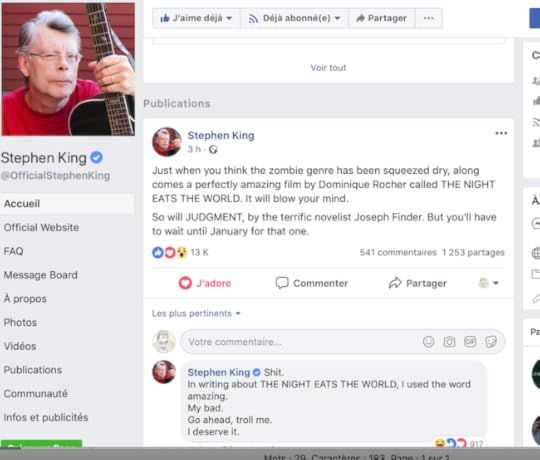
Task: Click the three-dot More button beside Partager
Action: (x=428, y=18)
